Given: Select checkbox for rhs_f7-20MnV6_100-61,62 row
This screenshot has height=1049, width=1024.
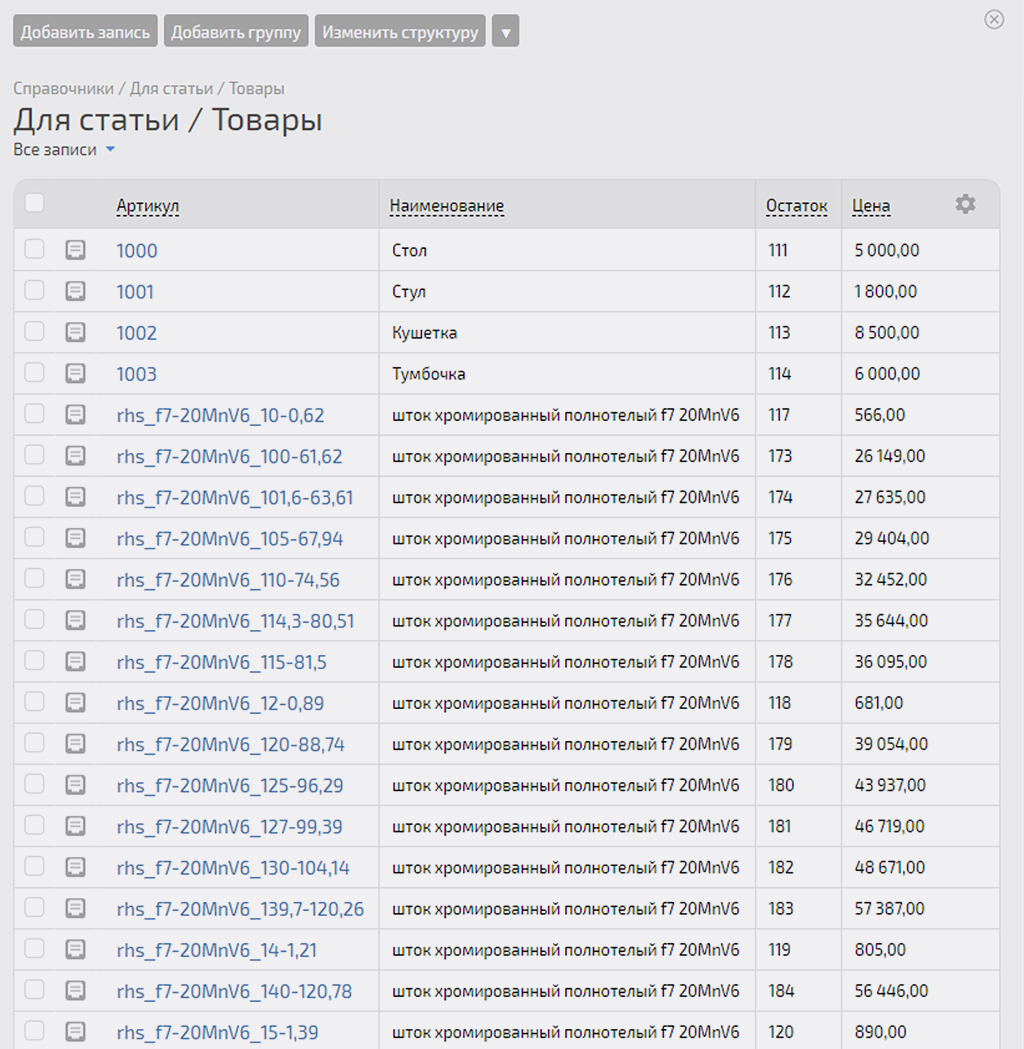Looking at the screenshot, I should [34, 455].
